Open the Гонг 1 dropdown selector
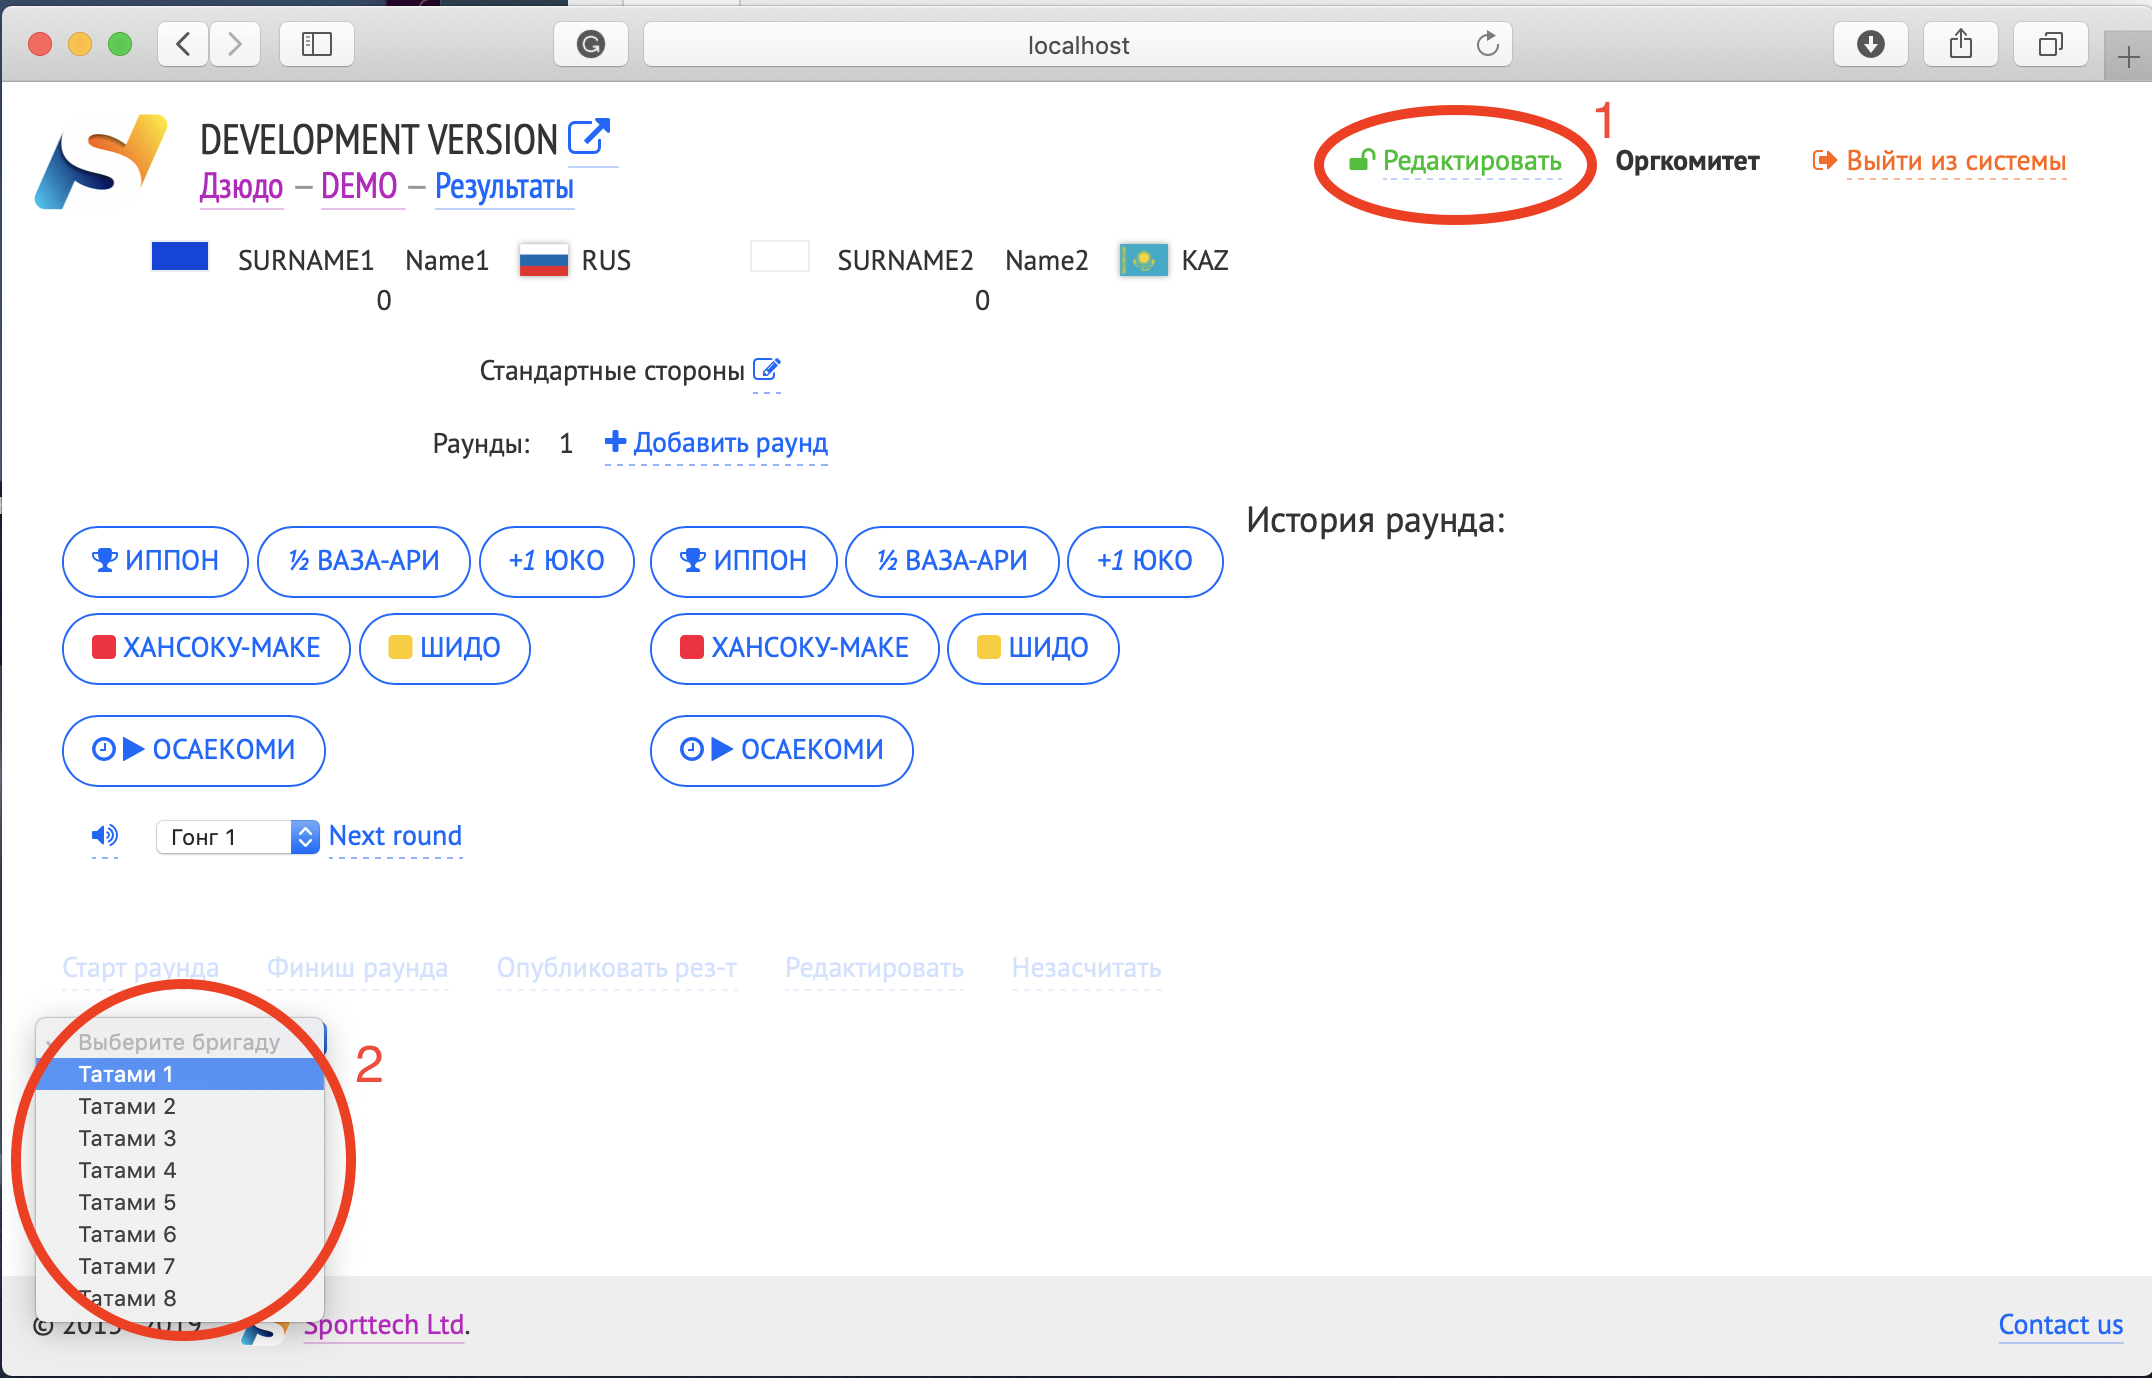 237,836
